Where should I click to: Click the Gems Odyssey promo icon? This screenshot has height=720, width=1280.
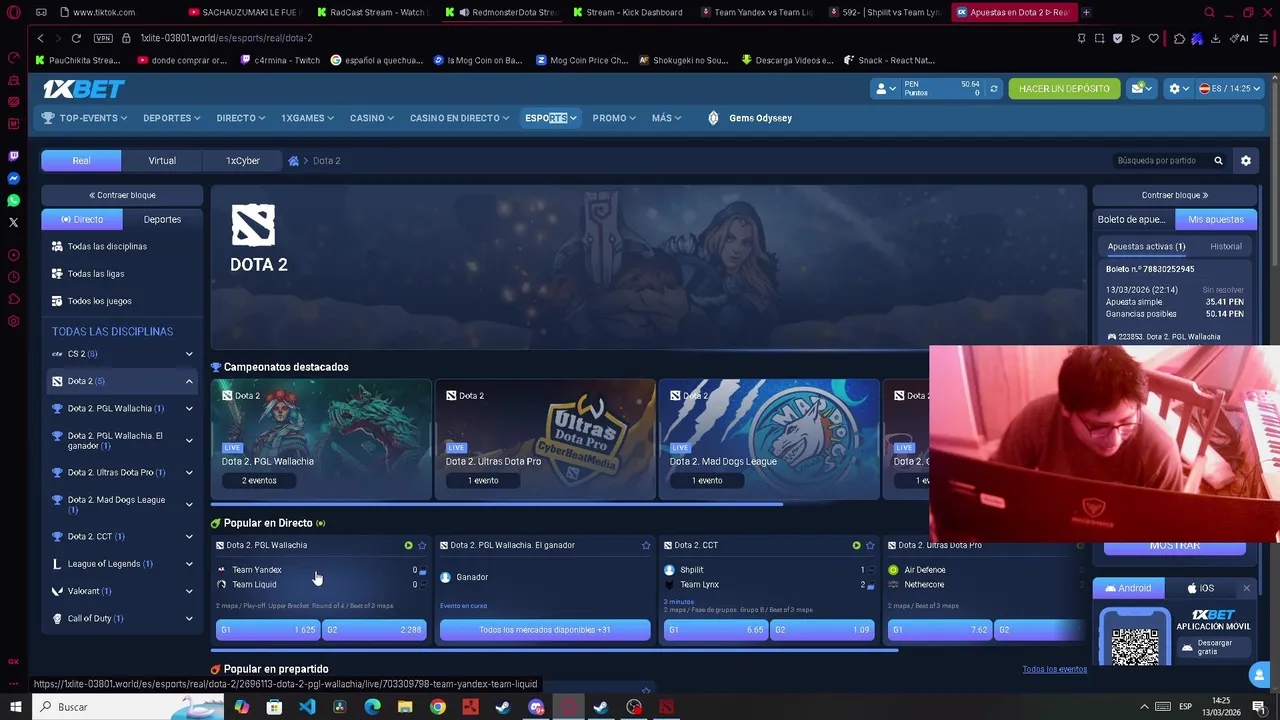click(x=713, y=118)
